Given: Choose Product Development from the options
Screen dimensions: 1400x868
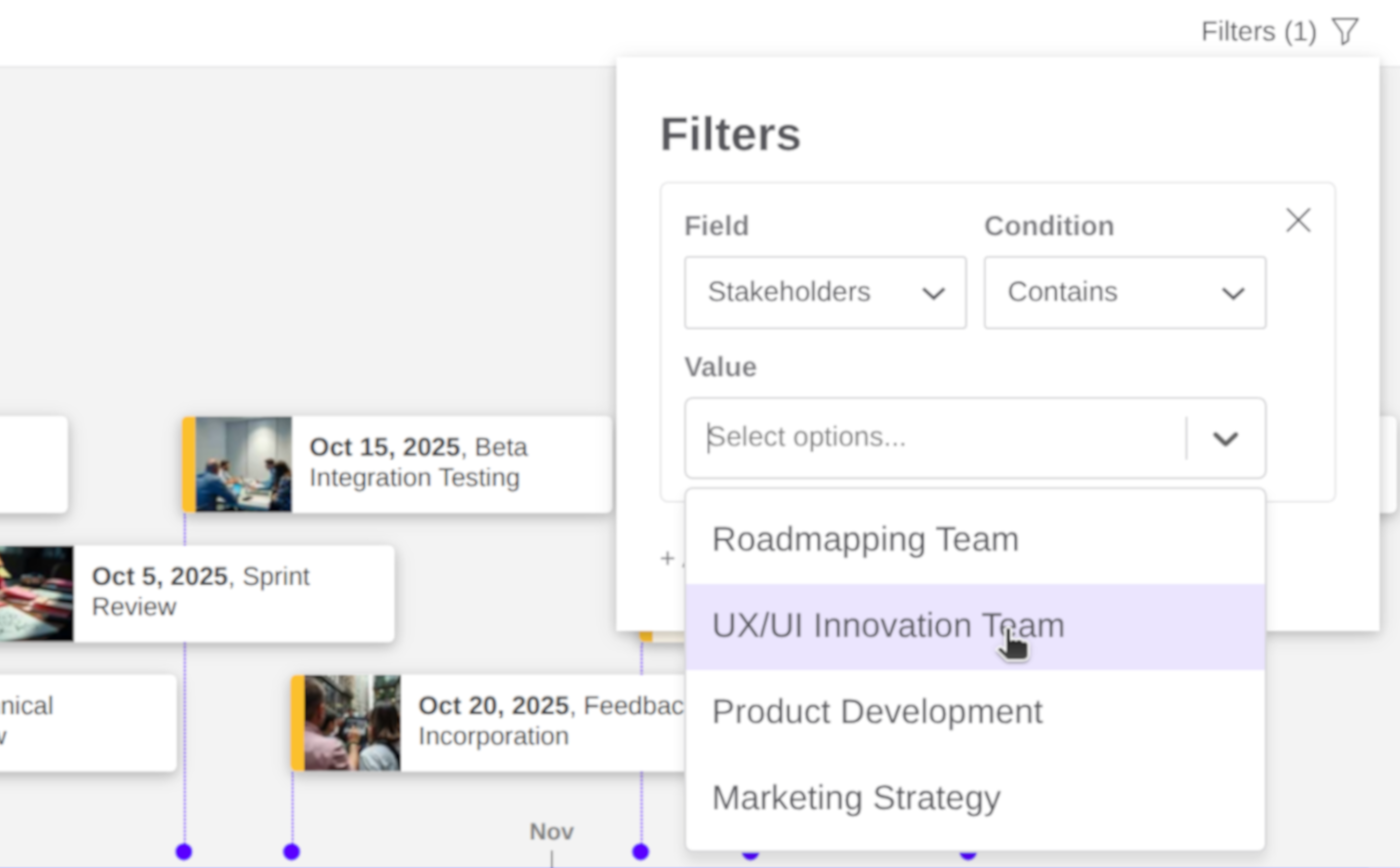Looking at the screenshot, I should pyautogui.click(x=877, y=712).
